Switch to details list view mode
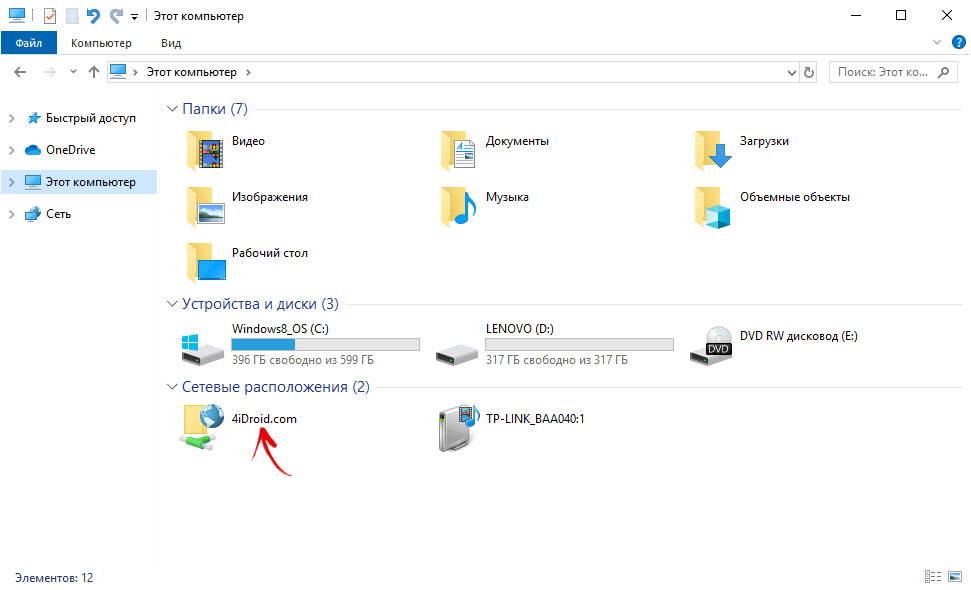Viewport: 971px width, 590px height. (932, 577)
